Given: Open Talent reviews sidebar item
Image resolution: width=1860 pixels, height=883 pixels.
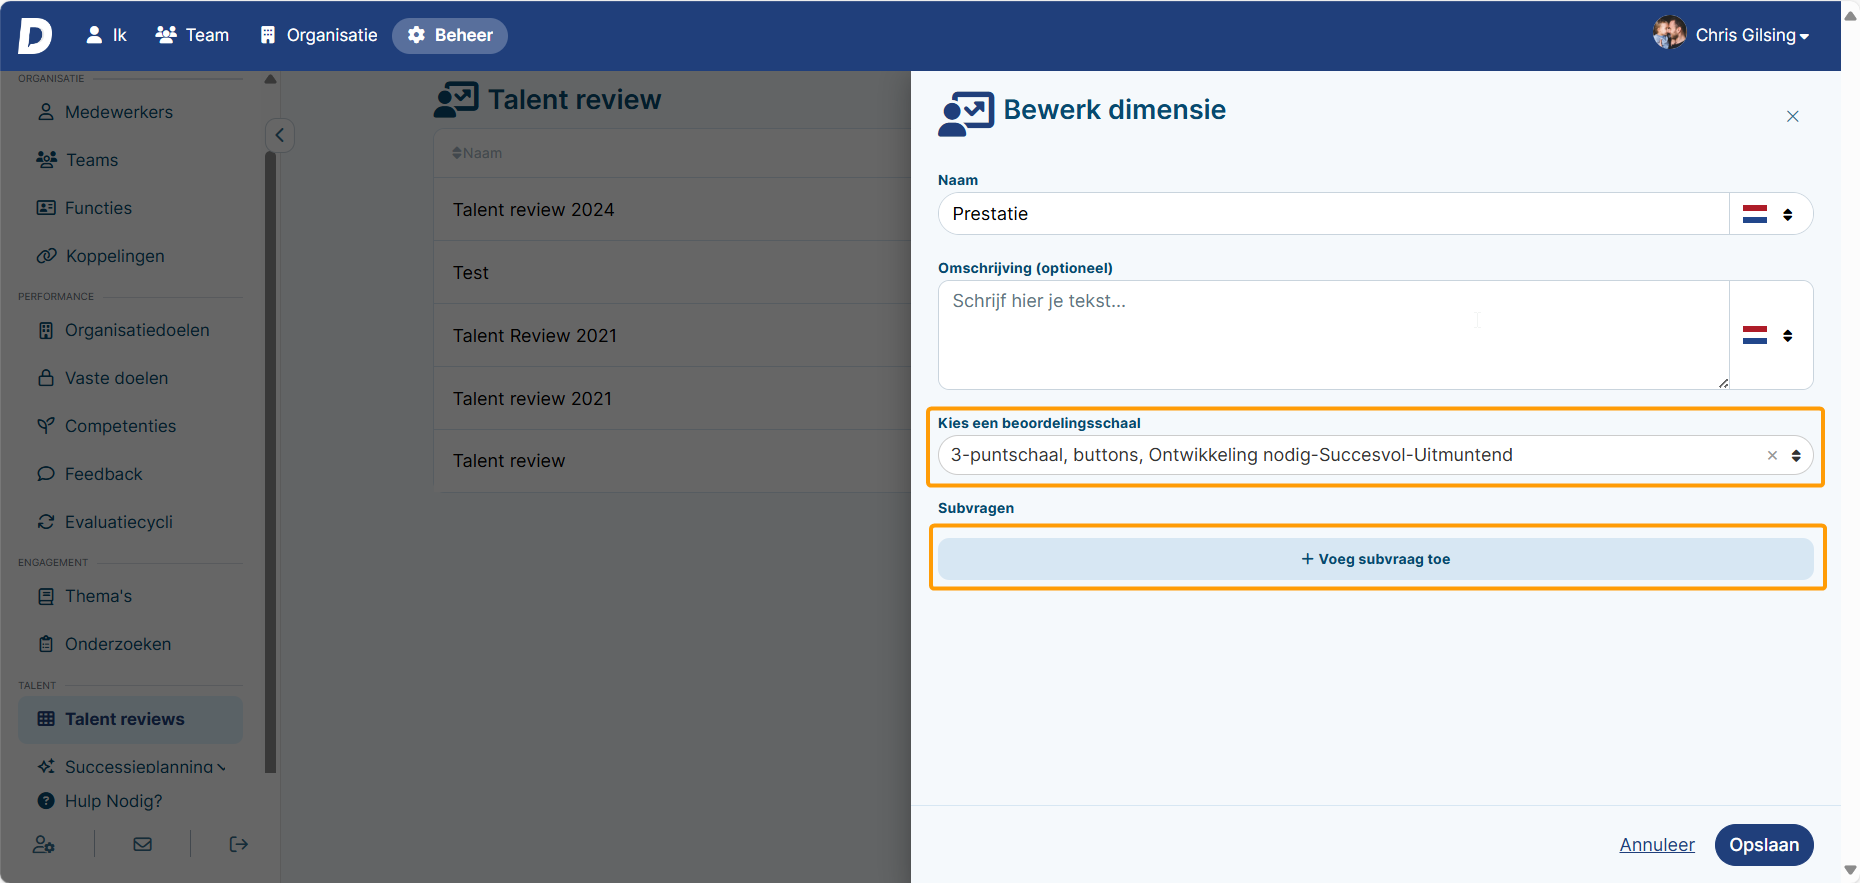Looking at the screenshot, I should [130, 719].
